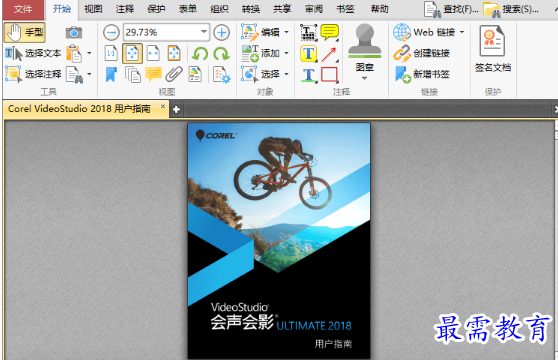Rotate page clockwise
This screenshot has width=558, height=360.
tap(221, 54)
